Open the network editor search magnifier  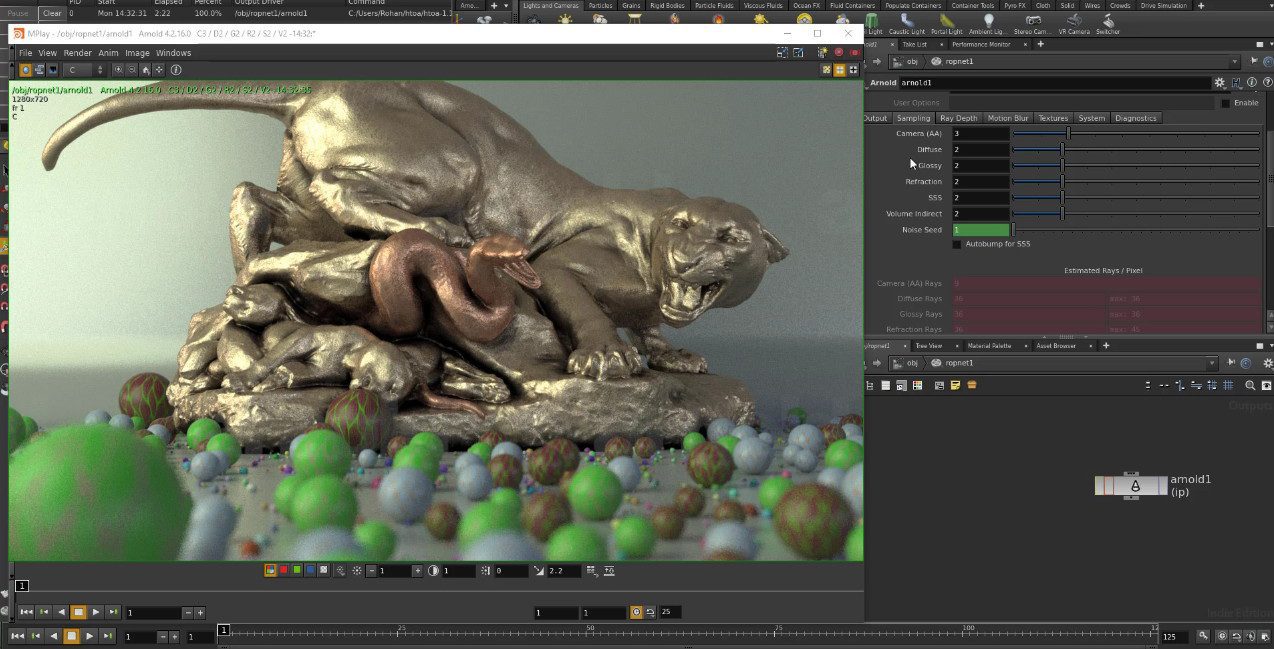pos(1248,384)
